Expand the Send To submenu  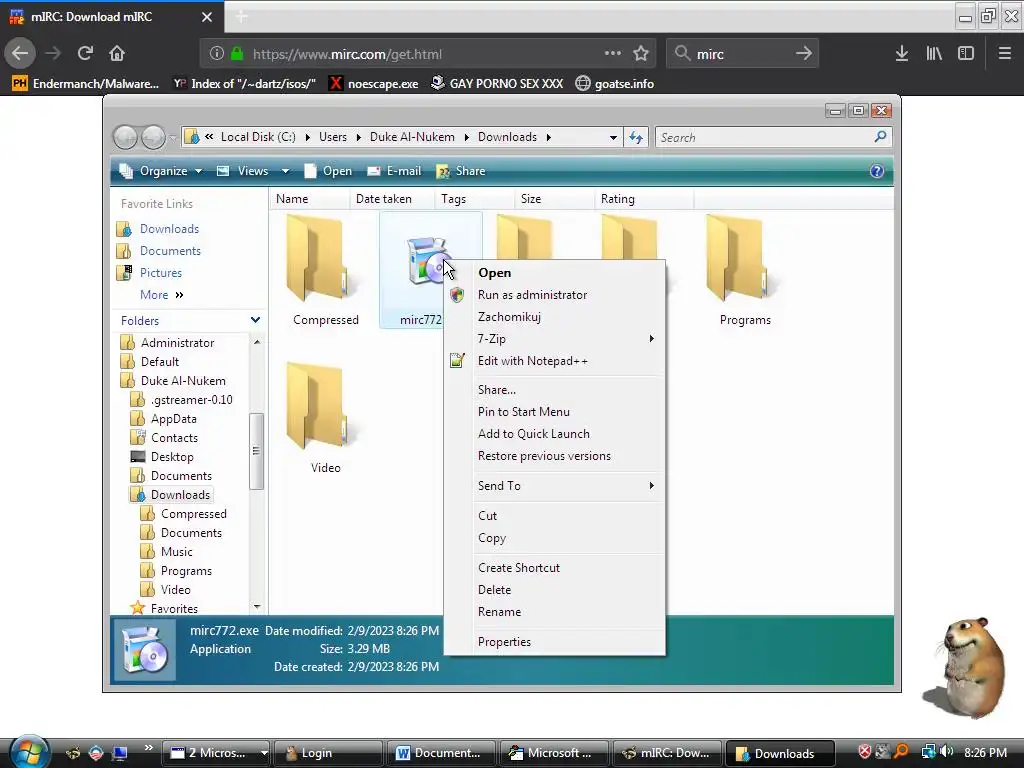click(554, 486)
